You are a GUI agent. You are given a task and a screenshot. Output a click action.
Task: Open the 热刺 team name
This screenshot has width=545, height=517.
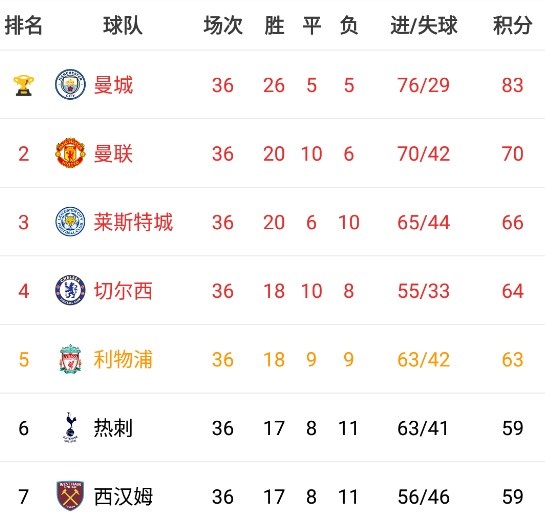[113, 428]
